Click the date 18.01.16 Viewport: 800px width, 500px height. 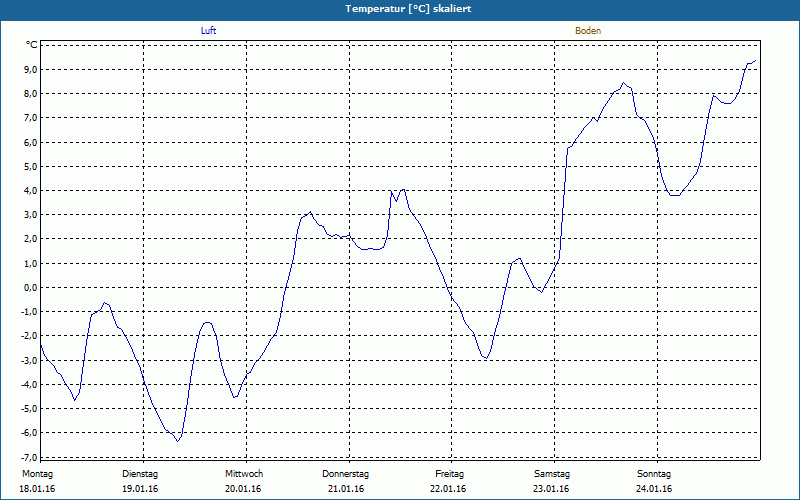click(x=37, y=489)
